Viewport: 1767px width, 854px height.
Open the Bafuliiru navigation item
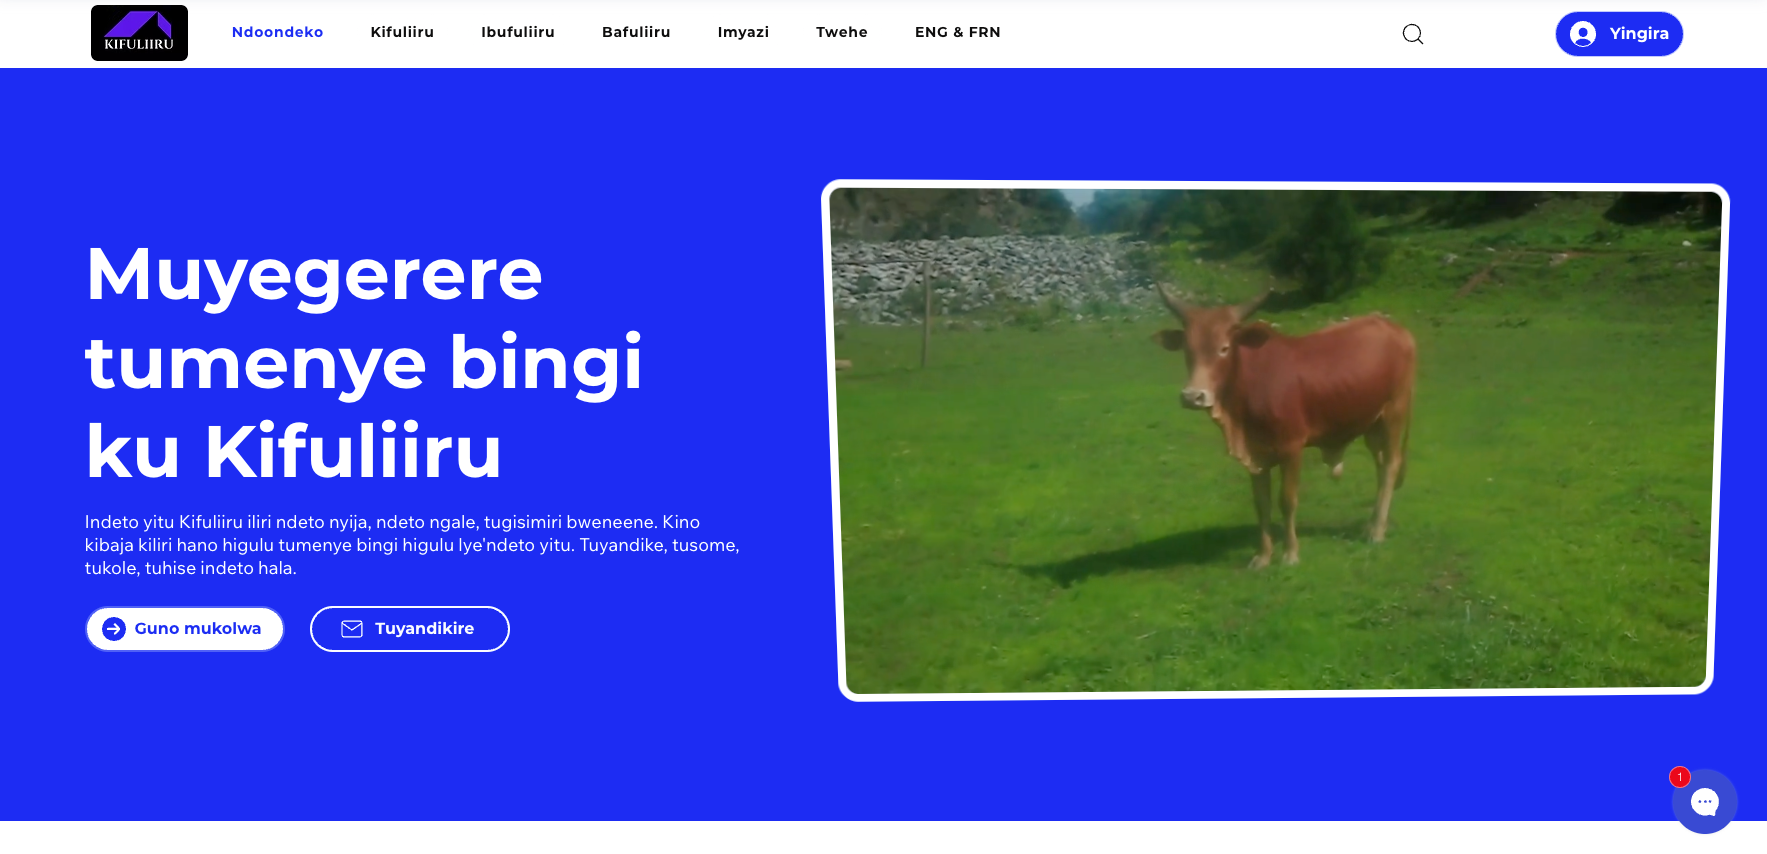click(x=636, y=32)
